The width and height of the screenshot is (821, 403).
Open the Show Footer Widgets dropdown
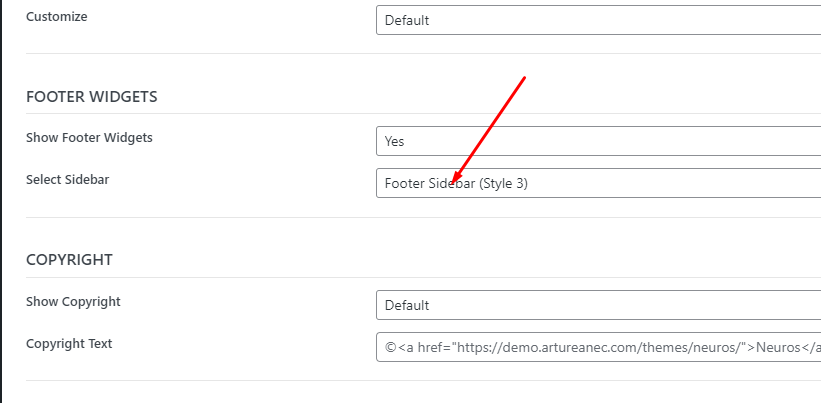598,141
